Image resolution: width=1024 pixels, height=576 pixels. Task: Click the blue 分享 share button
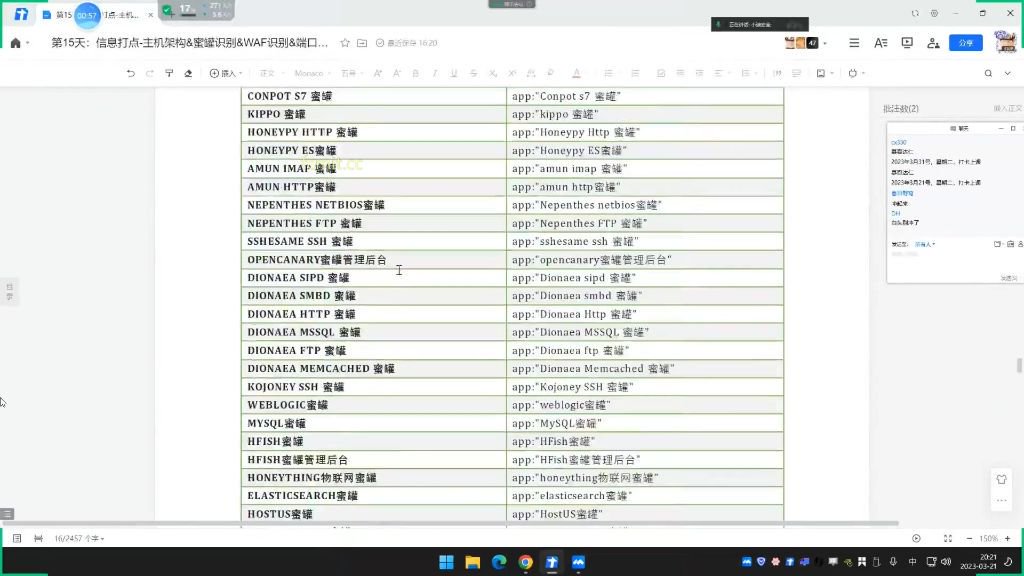coord(966,43)
